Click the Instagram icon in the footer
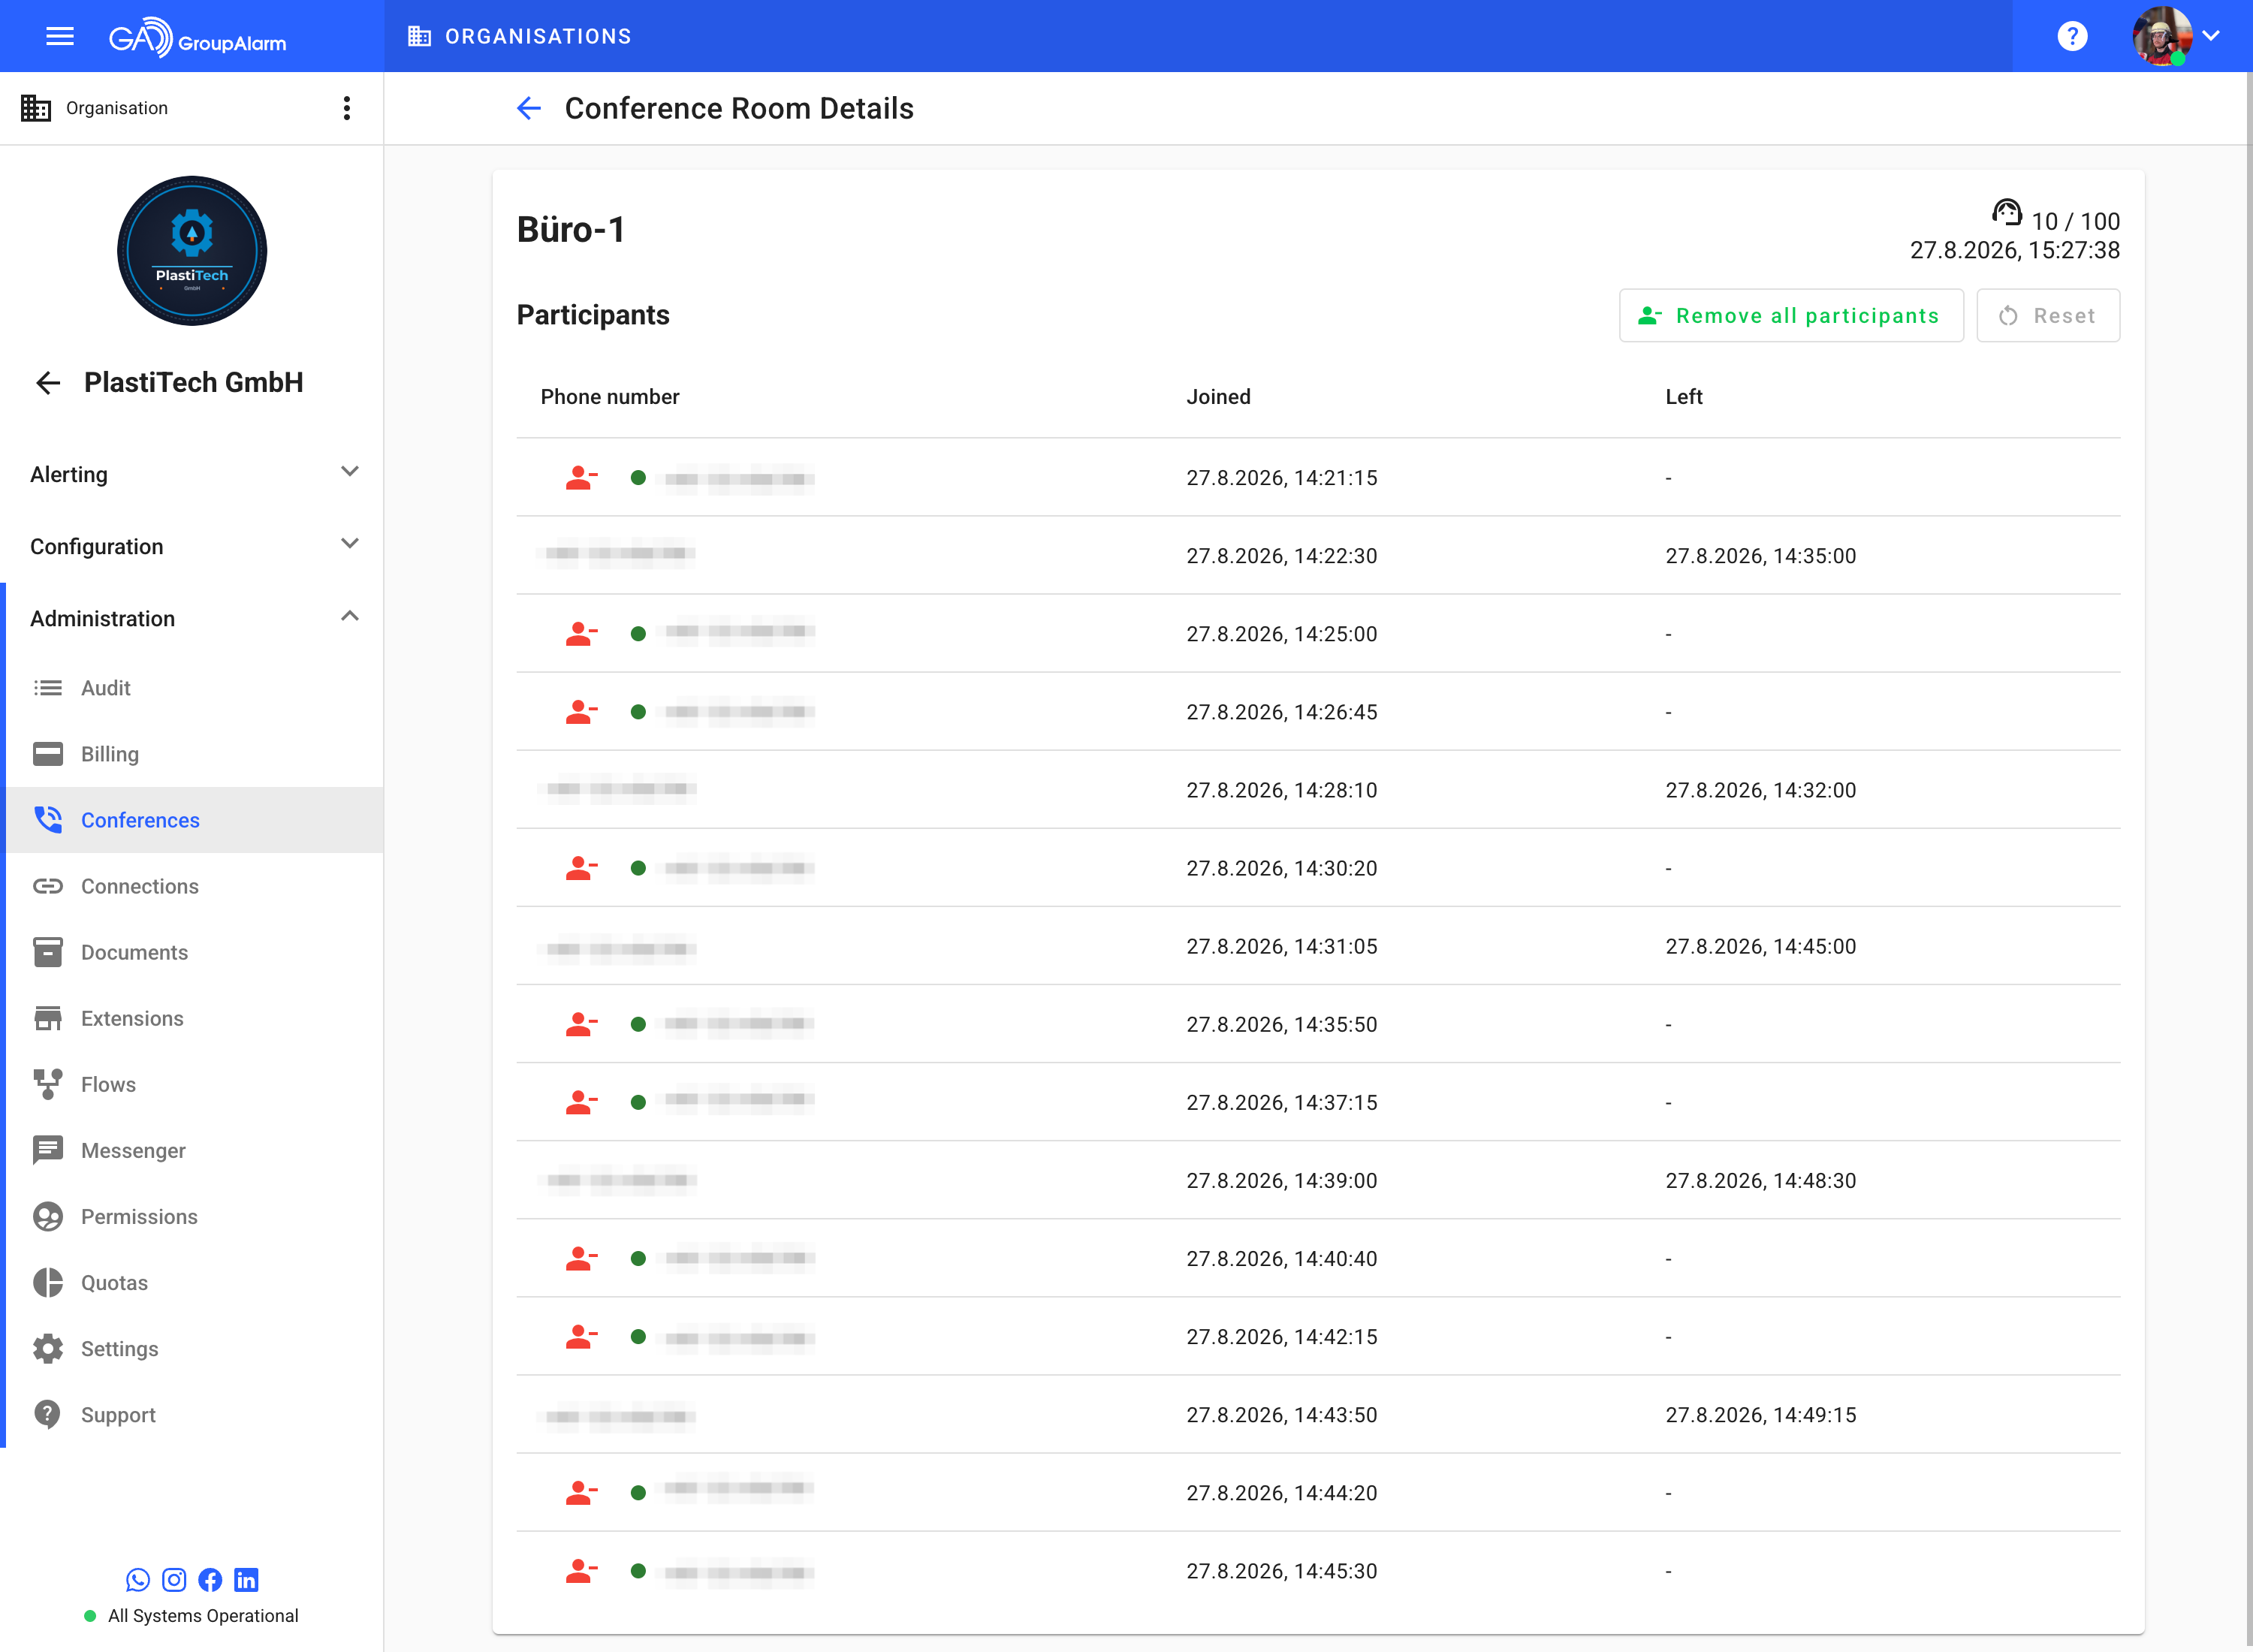Screen dimensions: 2253x1652 (x=174, y=1579)
